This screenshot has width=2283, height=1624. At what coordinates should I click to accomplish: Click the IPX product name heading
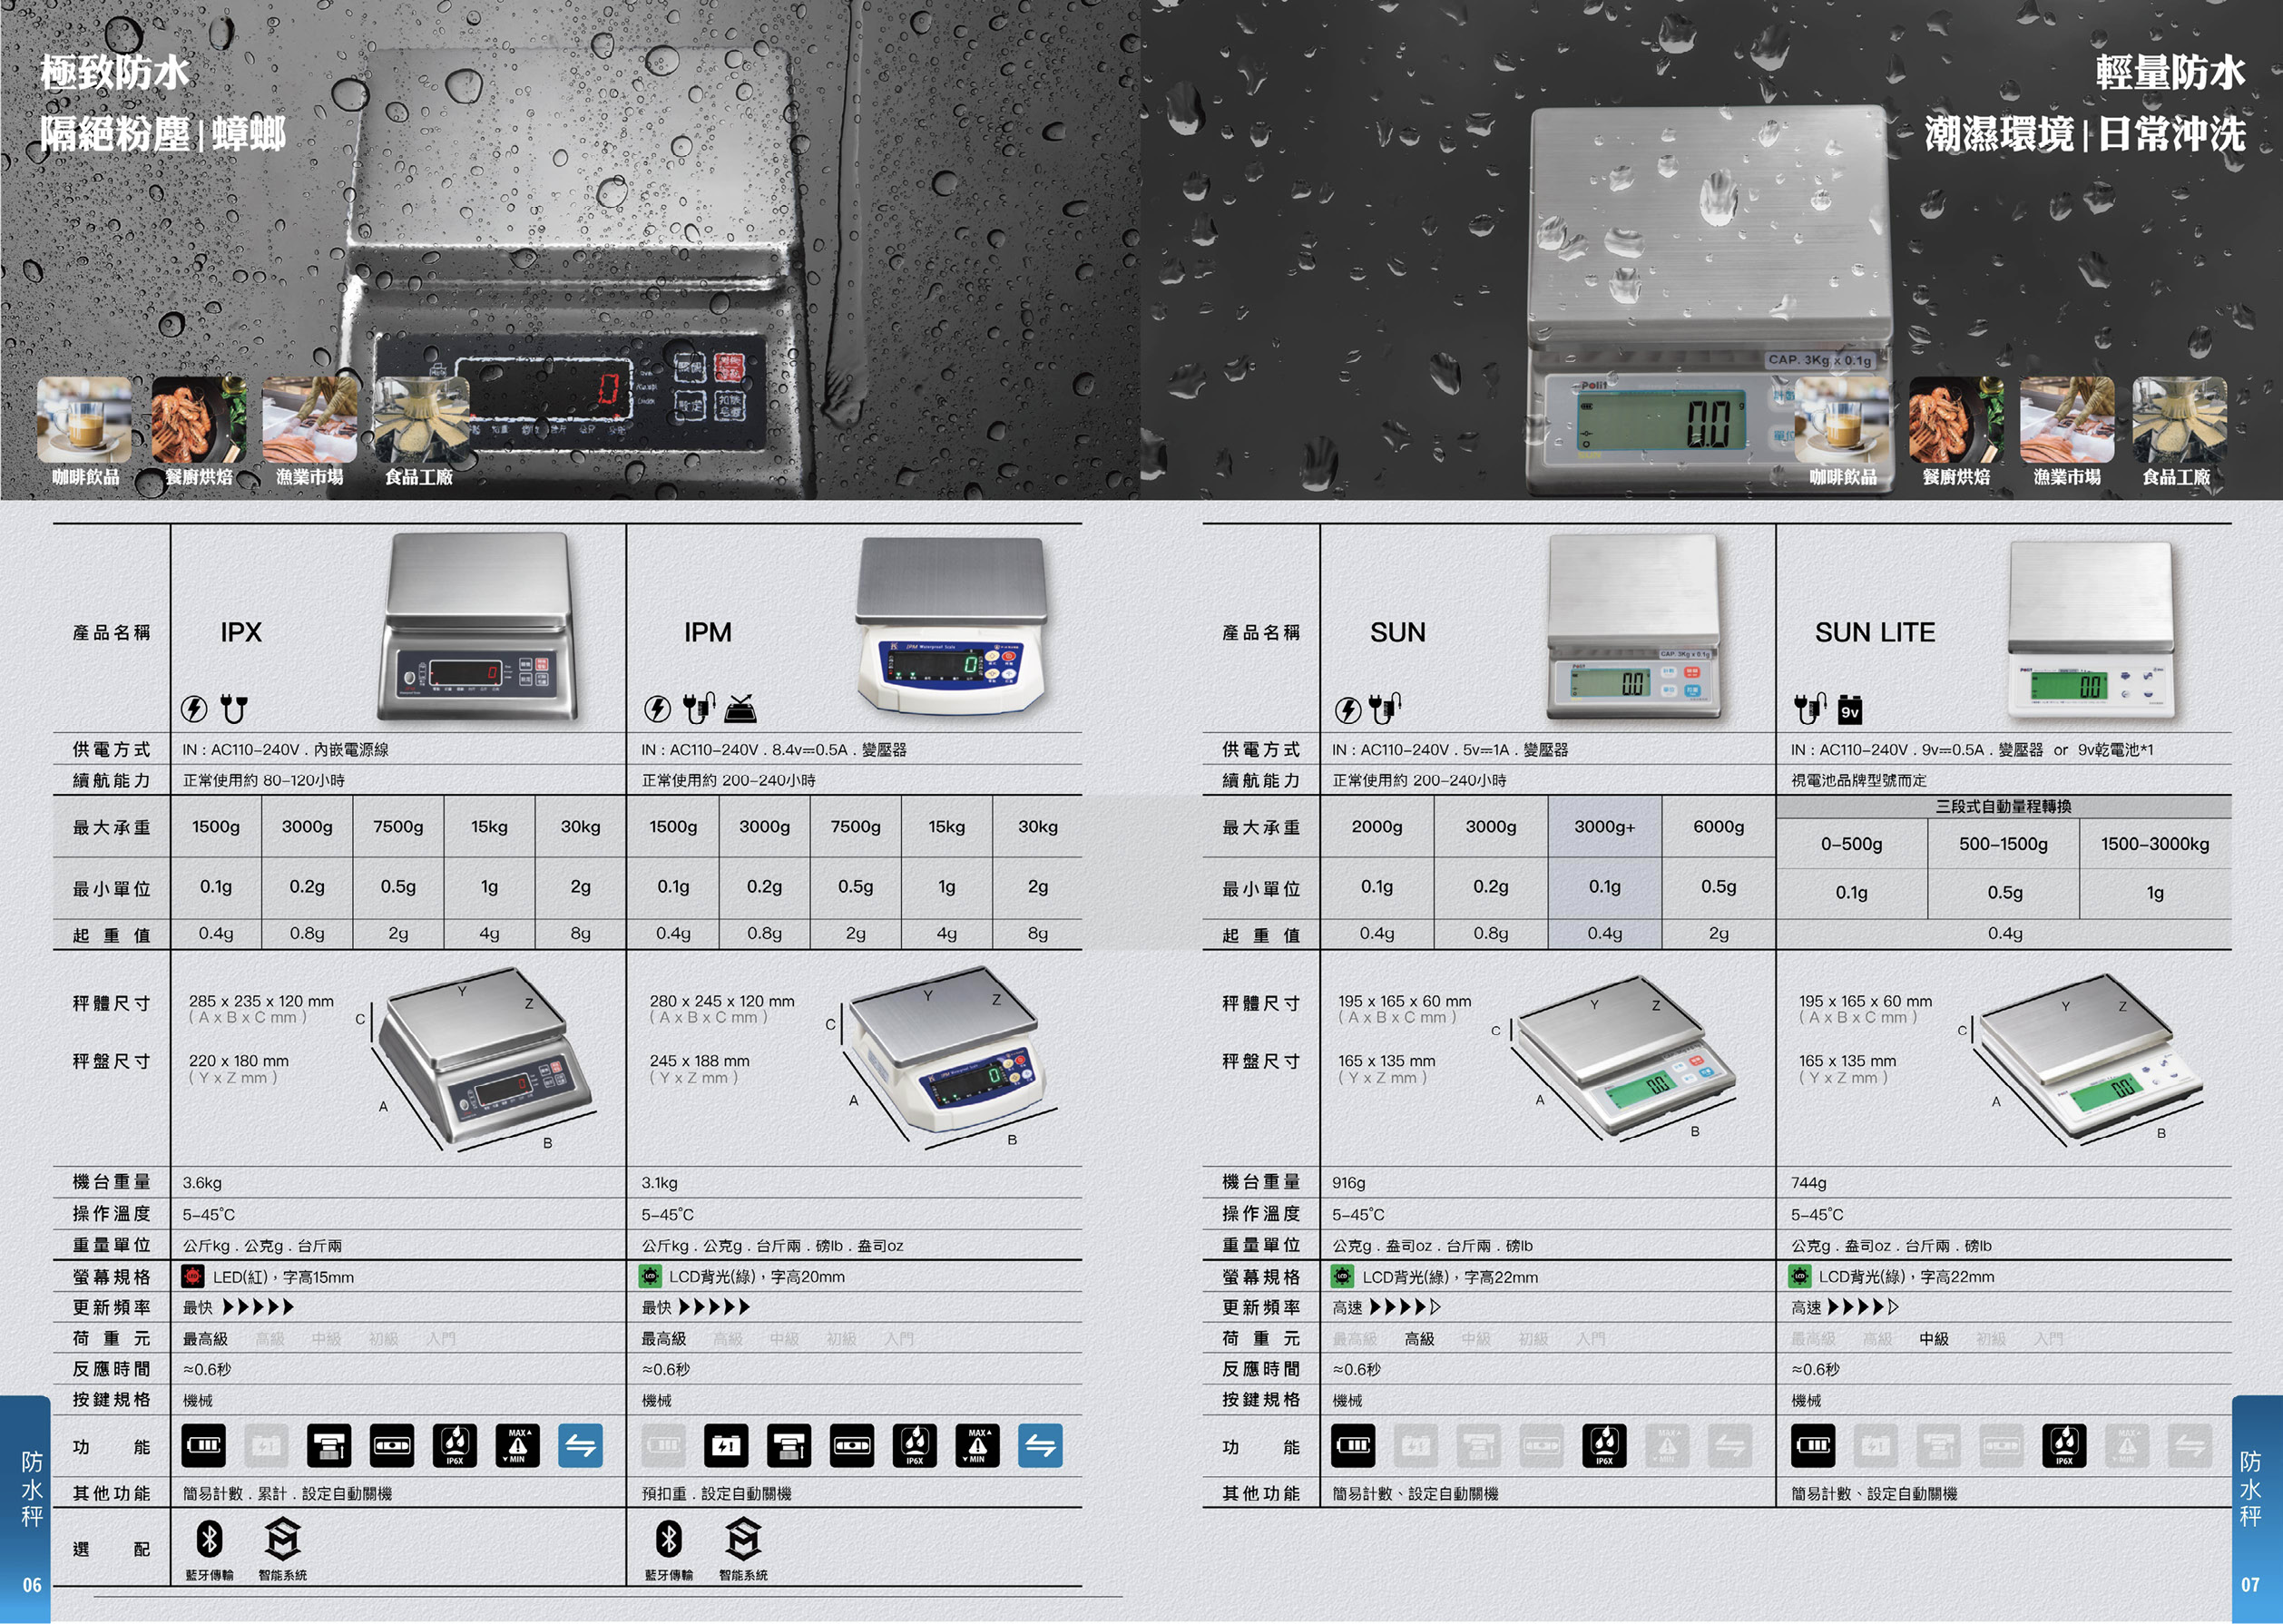click(x=241, y=633)
